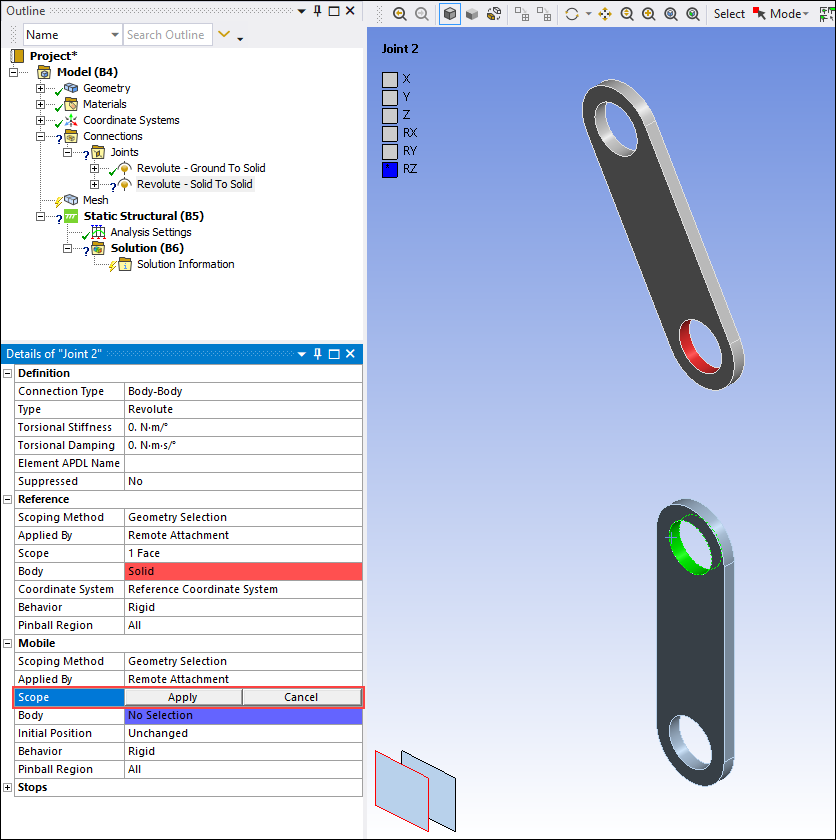Click the Box Zoom tool icon
Screen dimensions: 836x840
[649, 14]
